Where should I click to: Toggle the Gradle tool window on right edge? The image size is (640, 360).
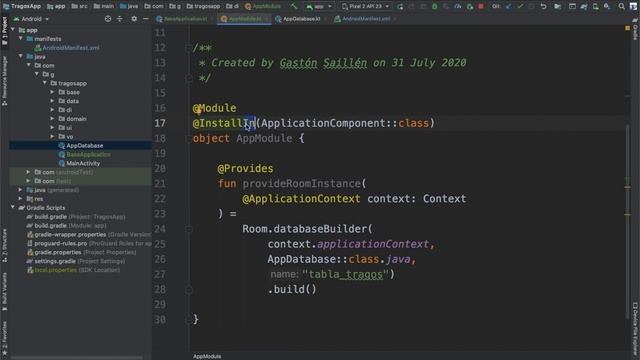coord(635,30)
